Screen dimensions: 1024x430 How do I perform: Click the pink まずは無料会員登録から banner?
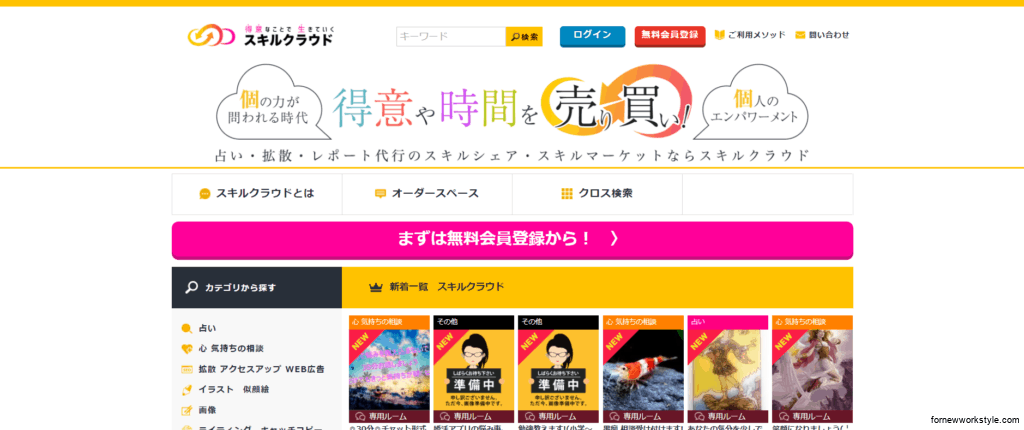click(x=512, y=240)
